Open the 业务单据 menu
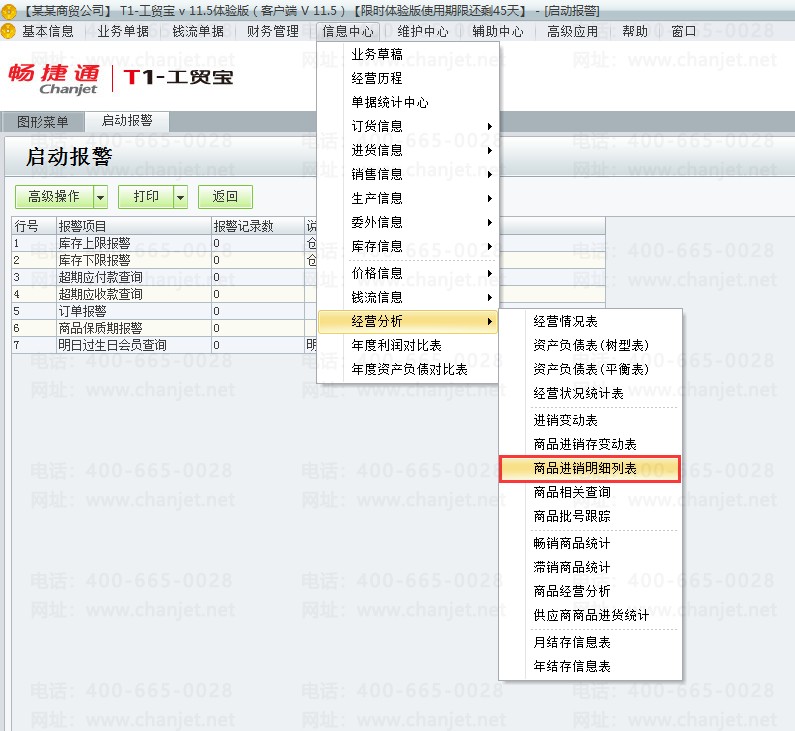Viewport: 795px width, 731px height. tap(123, 31)
